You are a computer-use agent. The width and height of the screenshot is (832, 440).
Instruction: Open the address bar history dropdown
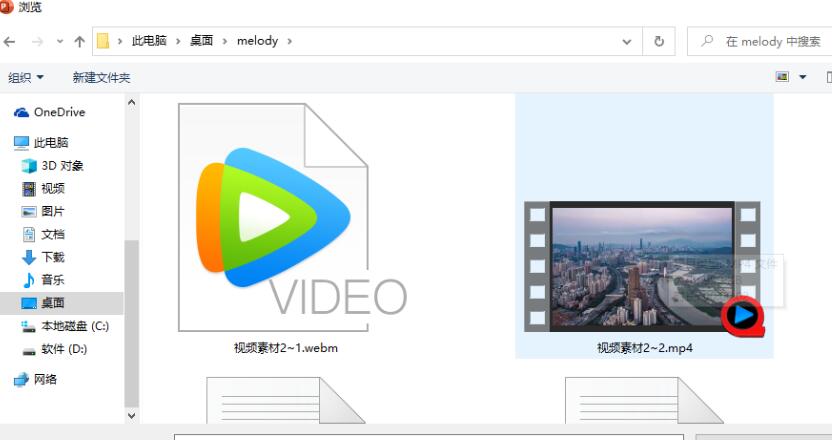[627, 41]
